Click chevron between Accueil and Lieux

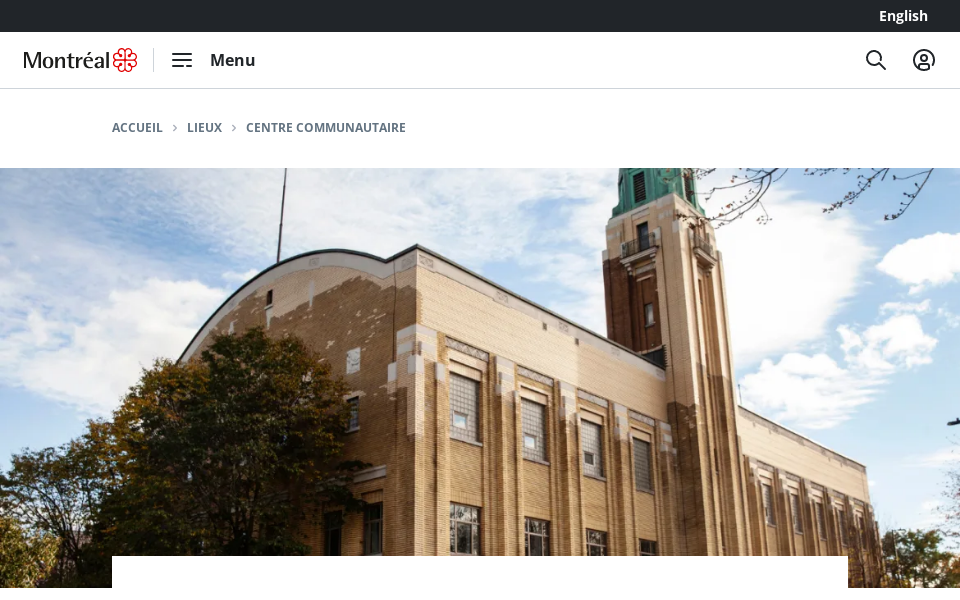coord(175,128)
